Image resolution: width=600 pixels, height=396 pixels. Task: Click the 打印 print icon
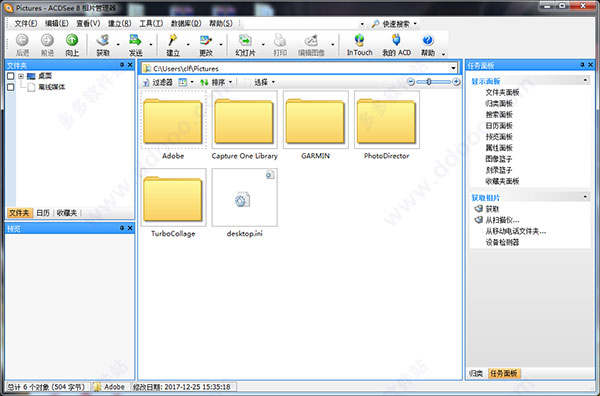pyautogui.click(x=280, y=40)
